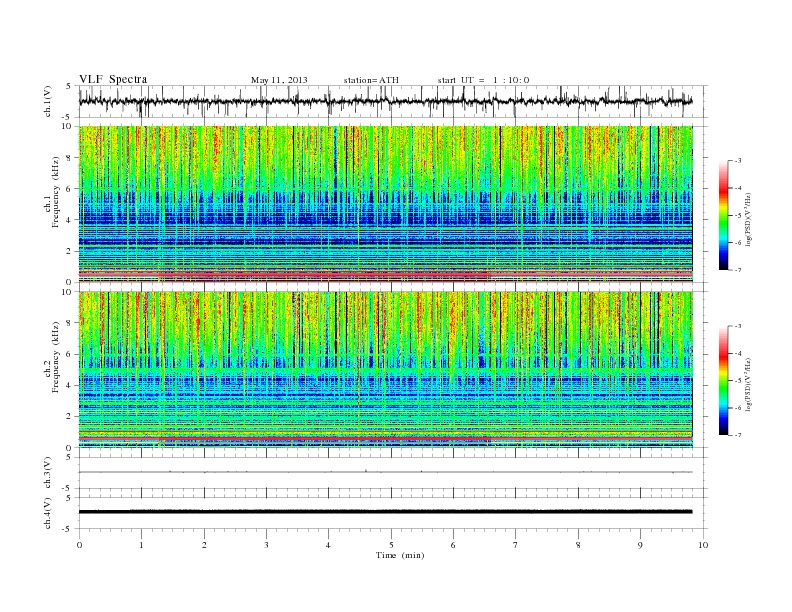Click the "6" kHz tick of ch.1 spectrogram

pos(69,189)
